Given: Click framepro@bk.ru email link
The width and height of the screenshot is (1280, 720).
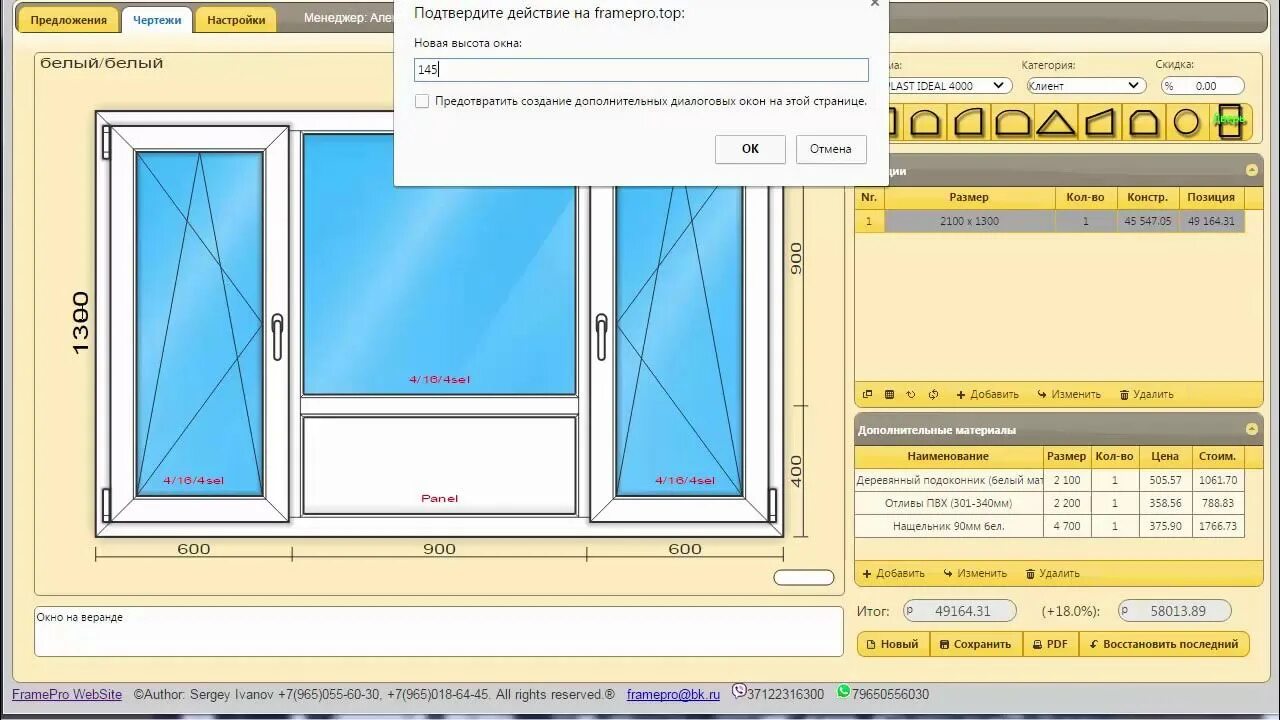Looking at the screenshot, I should [673, 694].
